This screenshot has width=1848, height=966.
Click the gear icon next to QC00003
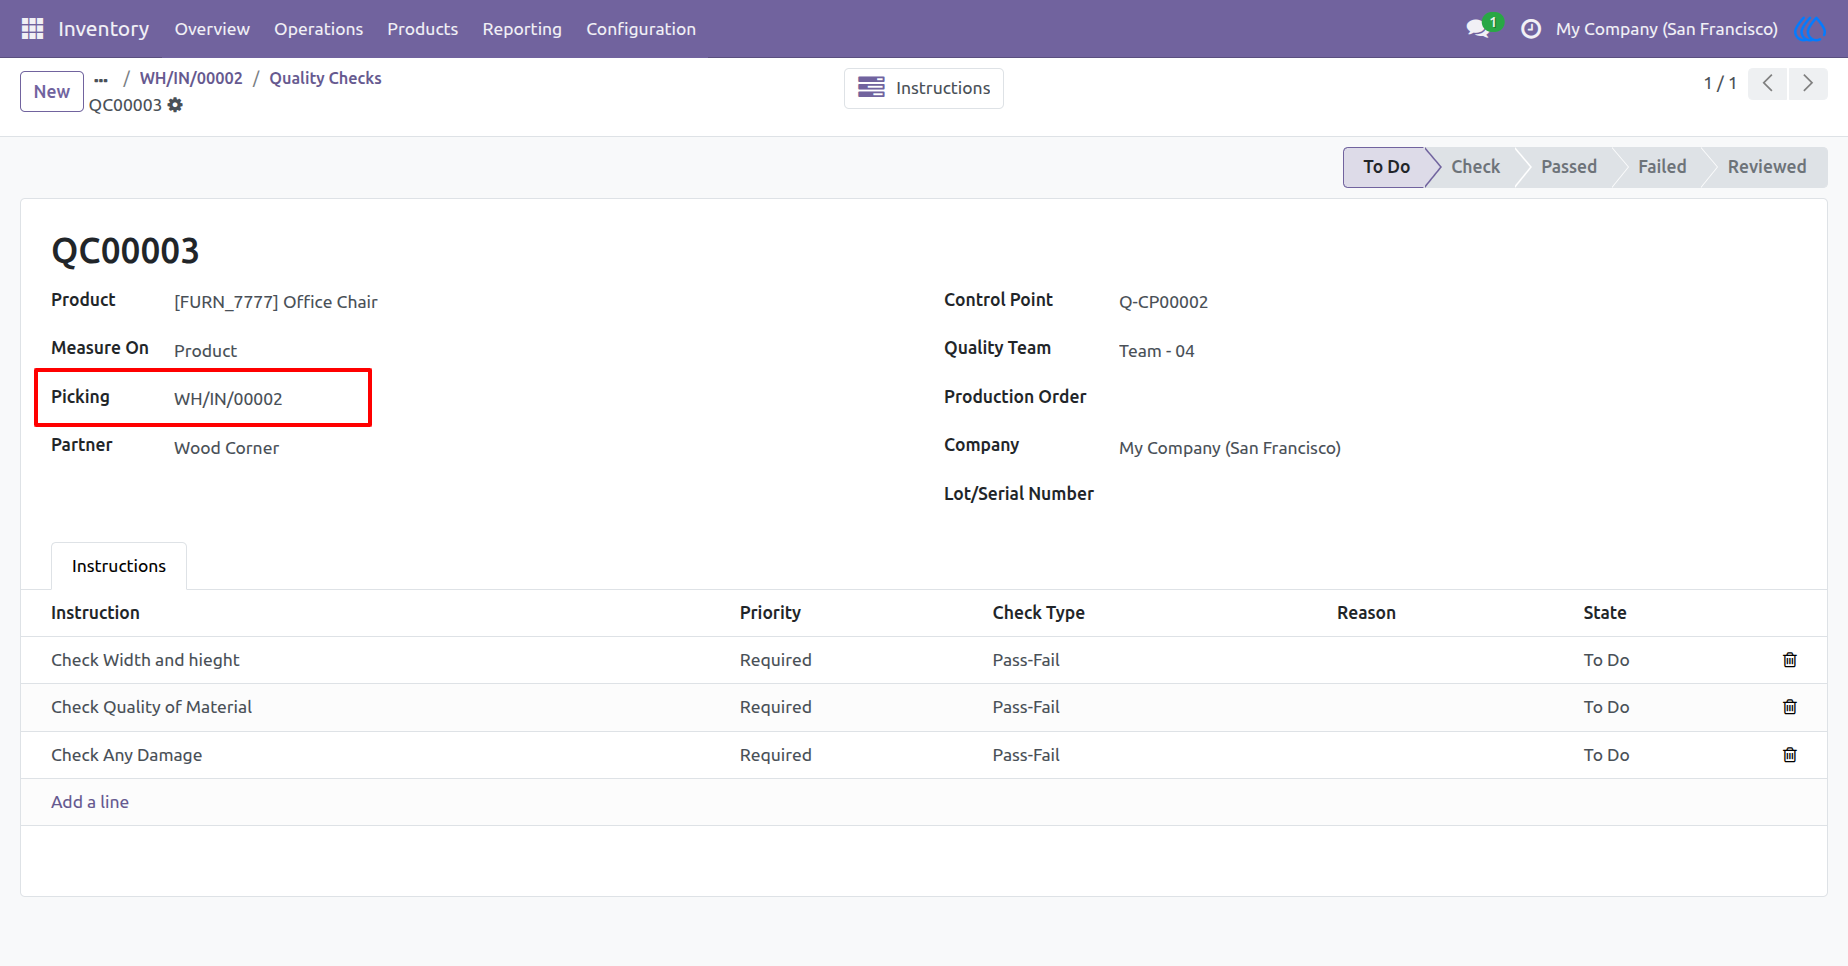175,105
